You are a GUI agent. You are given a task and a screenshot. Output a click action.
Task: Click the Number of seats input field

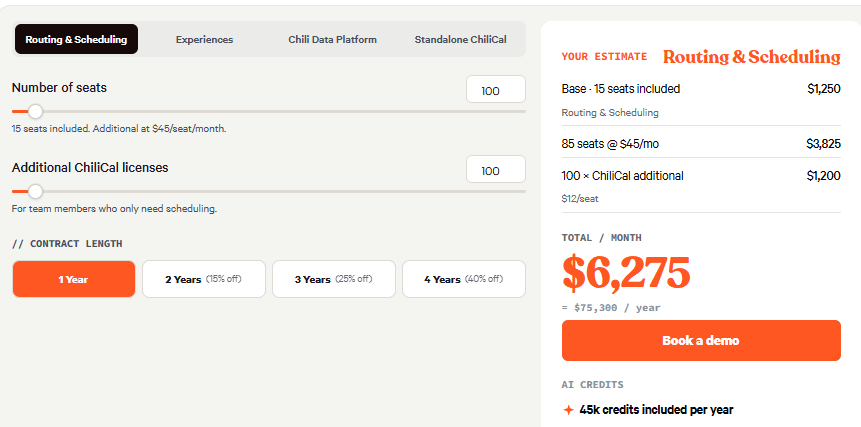click(x=496, y=89)
